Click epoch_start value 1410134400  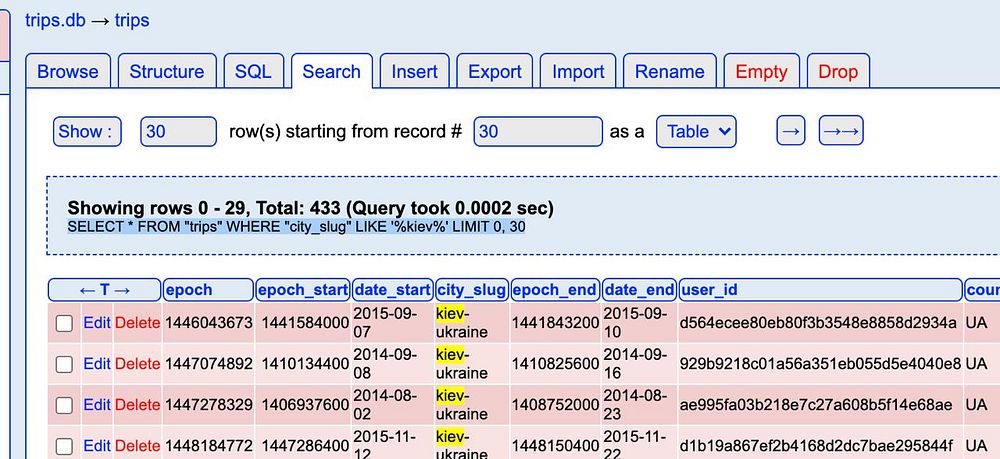pos(305,364)
